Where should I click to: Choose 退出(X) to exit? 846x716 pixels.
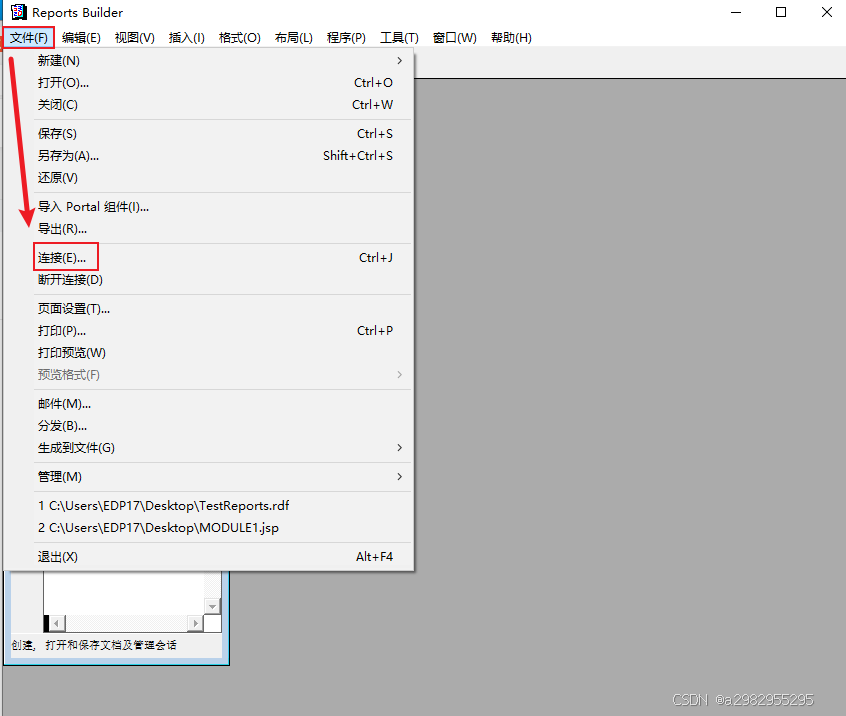222,556
